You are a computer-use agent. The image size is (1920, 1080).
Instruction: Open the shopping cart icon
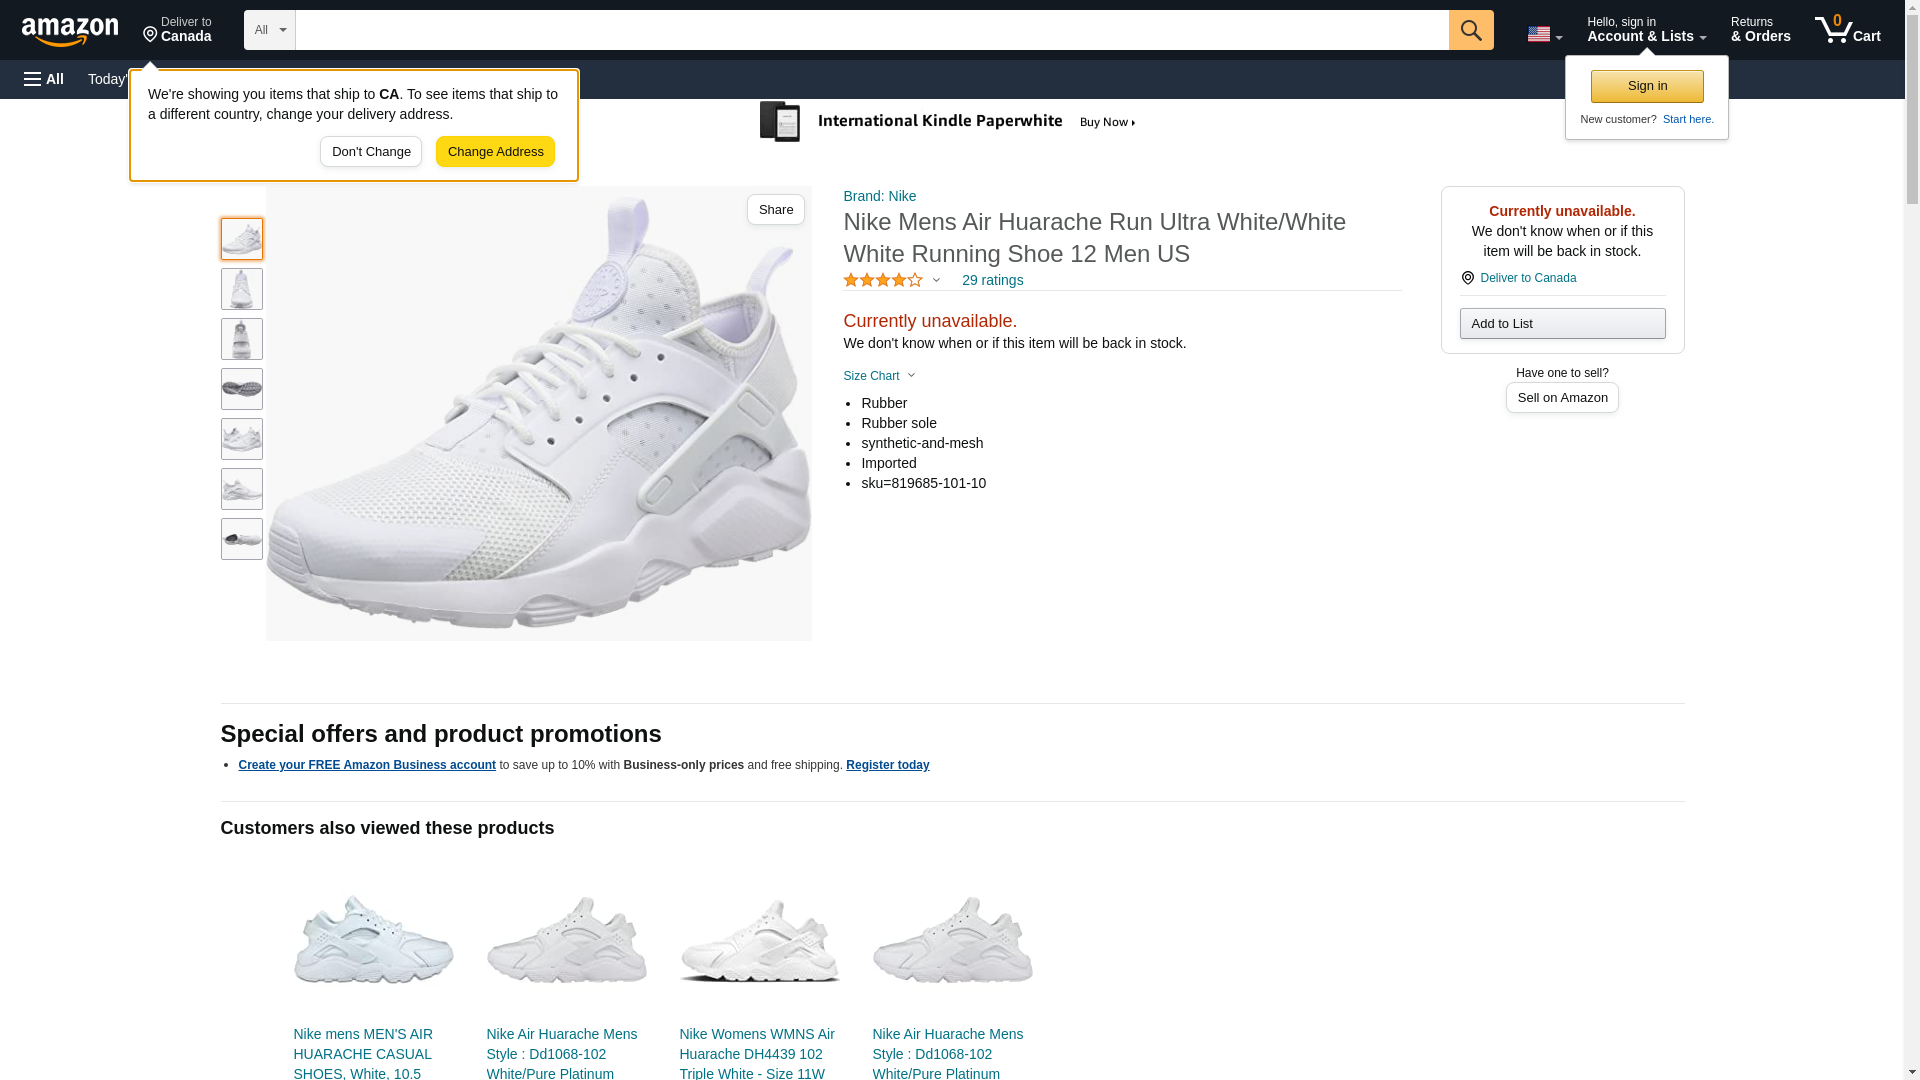[1847, 30]
